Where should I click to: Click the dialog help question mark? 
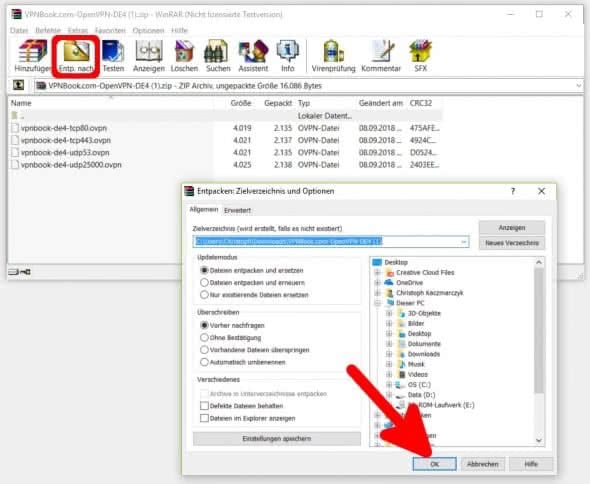point(513,191)
